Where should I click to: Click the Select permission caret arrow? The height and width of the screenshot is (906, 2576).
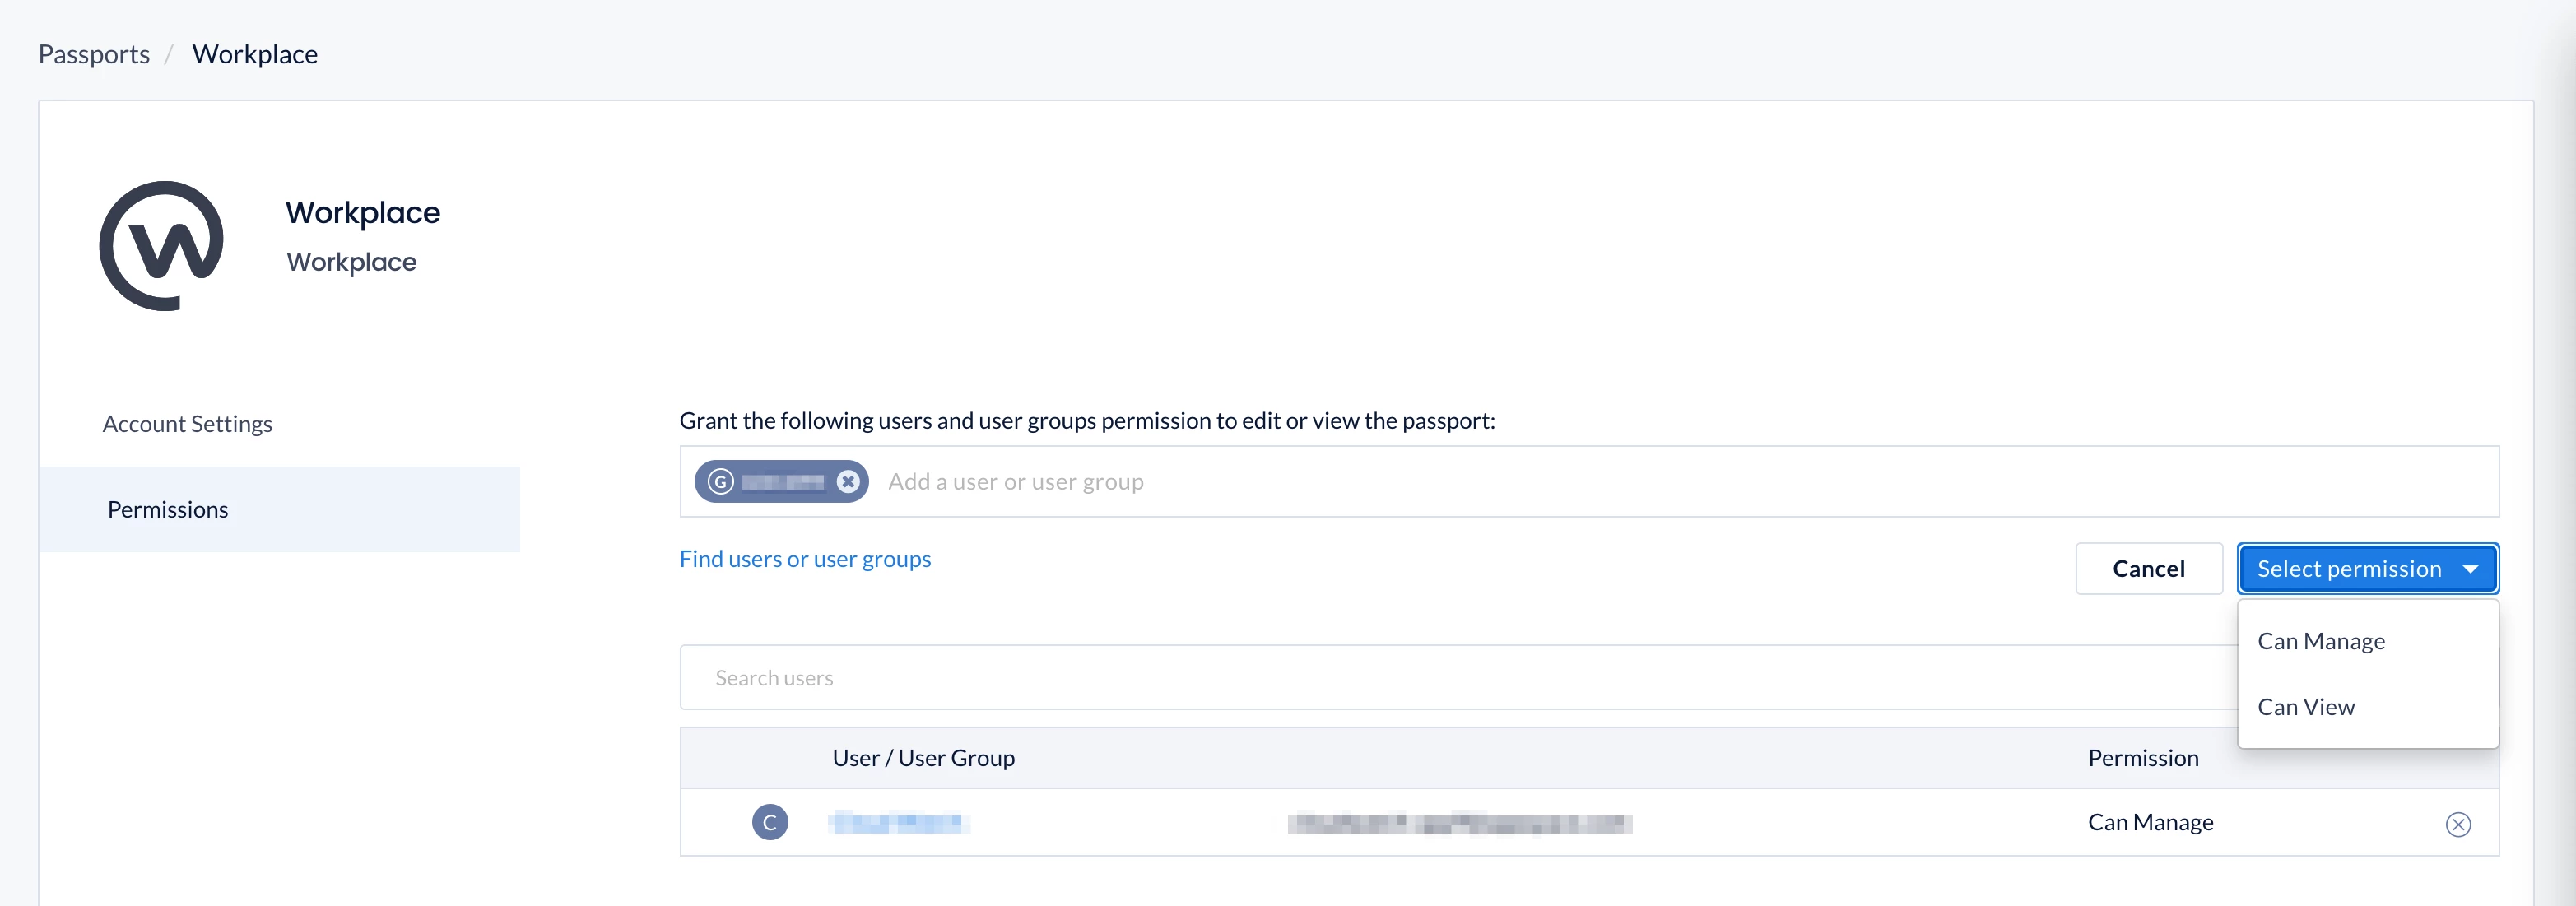tap(2470, 569)
